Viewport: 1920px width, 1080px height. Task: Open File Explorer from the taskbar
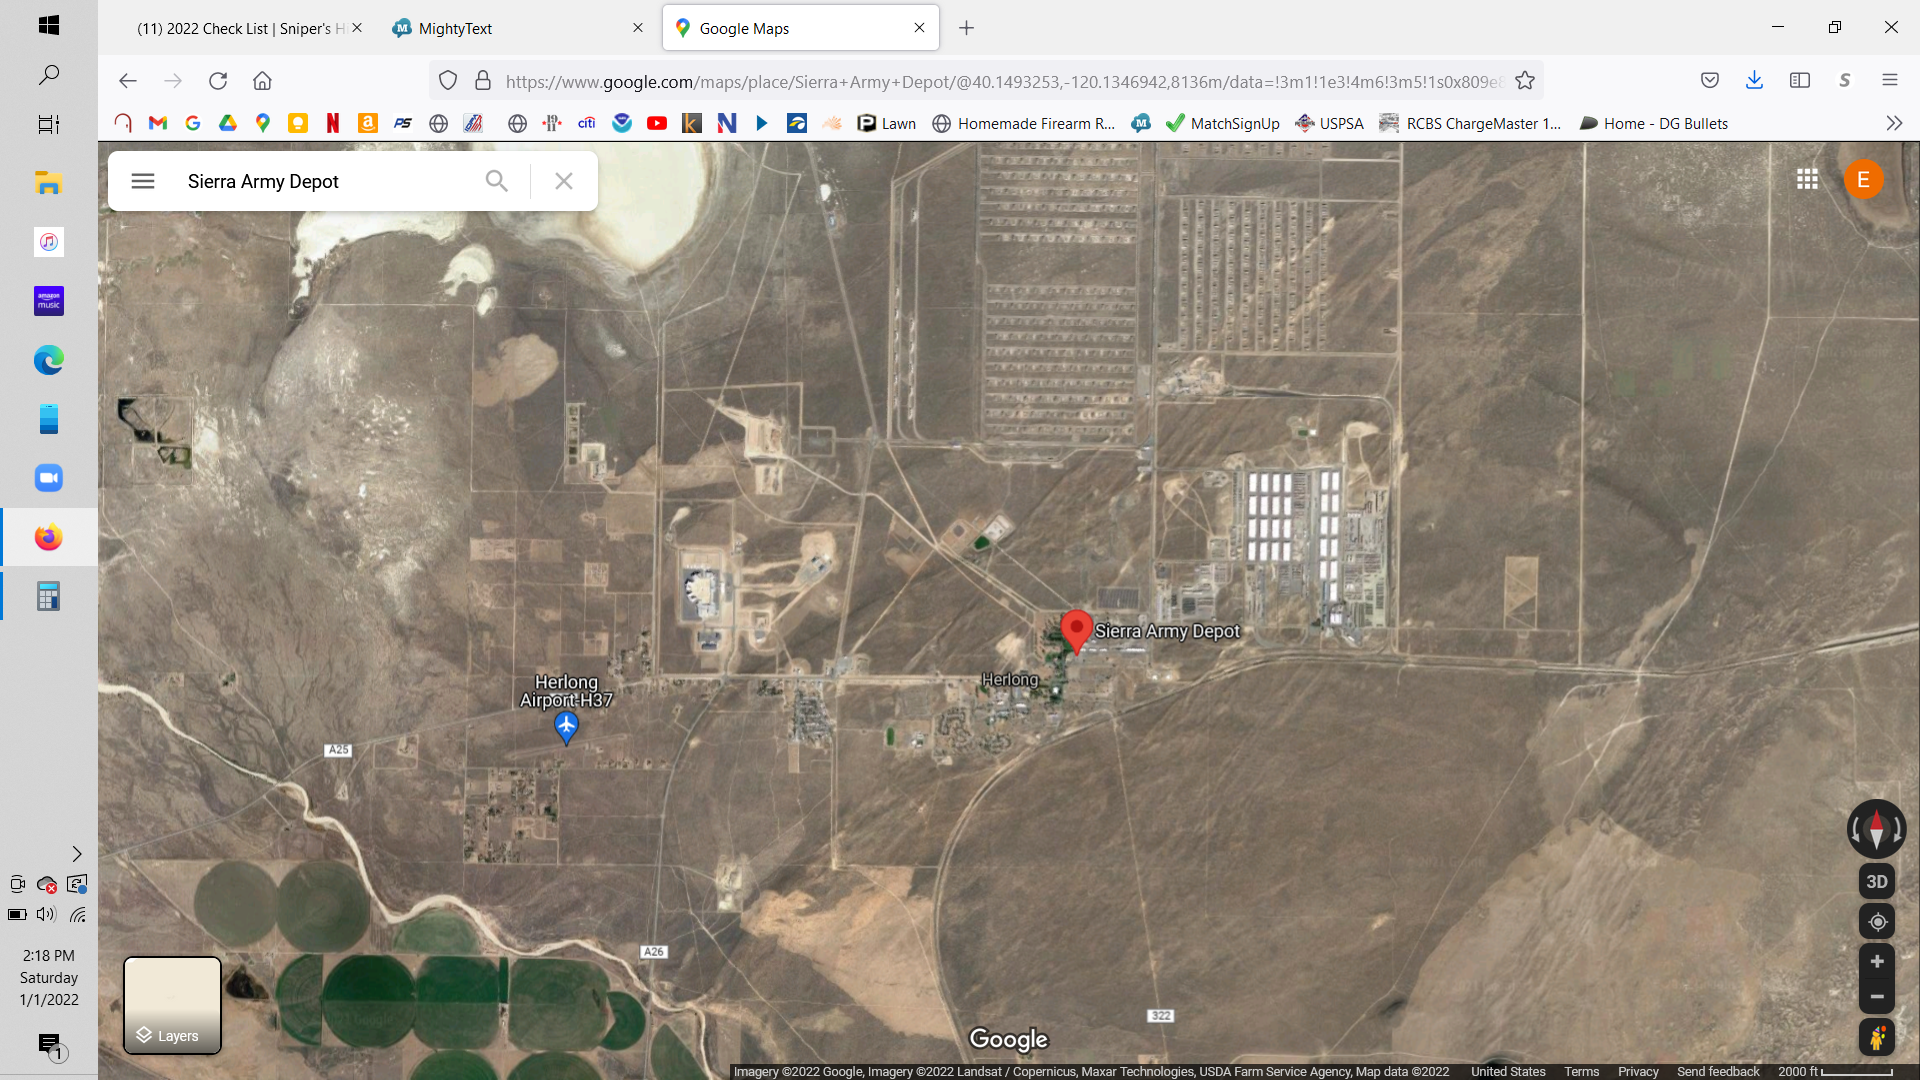[x=49, y=183]
